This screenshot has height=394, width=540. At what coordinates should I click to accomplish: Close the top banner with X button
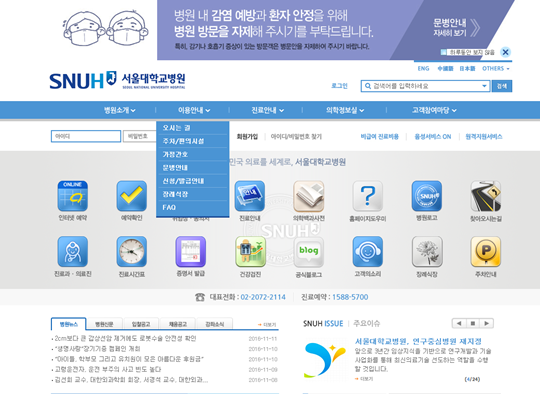pos(505,52)
